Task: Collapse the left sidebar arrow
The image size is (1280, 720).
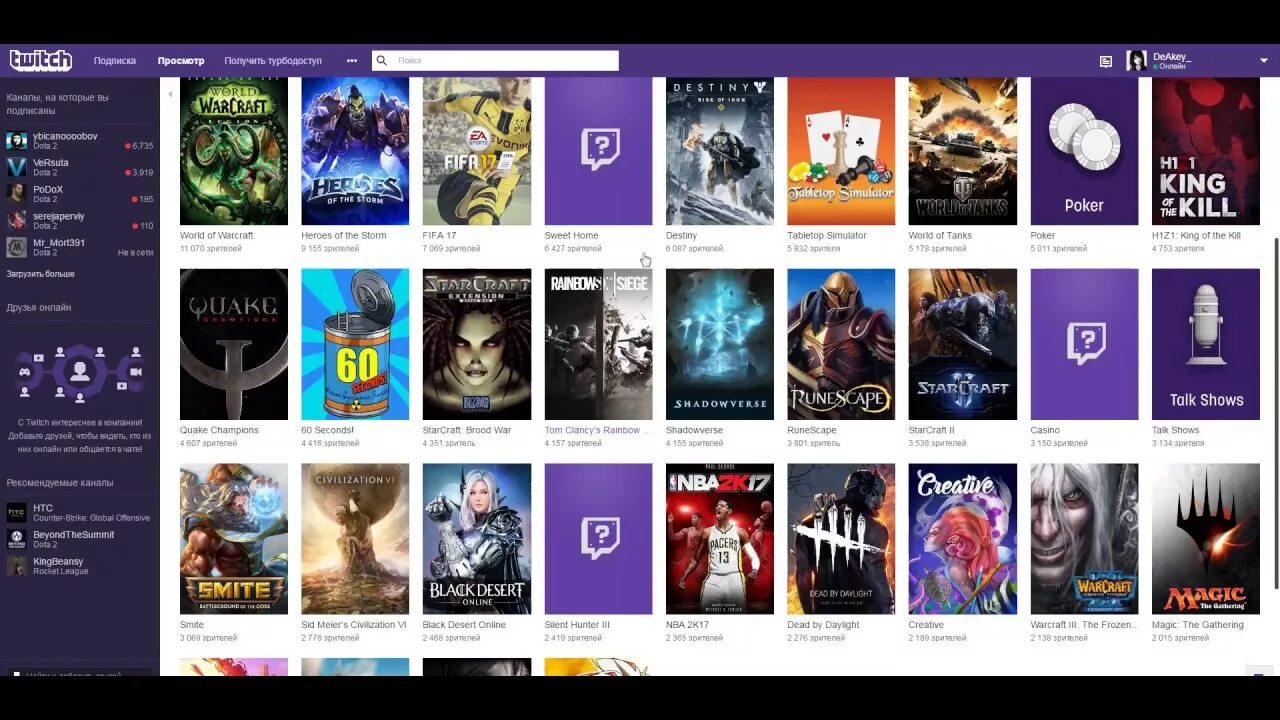Action: (x=169, y=94)
